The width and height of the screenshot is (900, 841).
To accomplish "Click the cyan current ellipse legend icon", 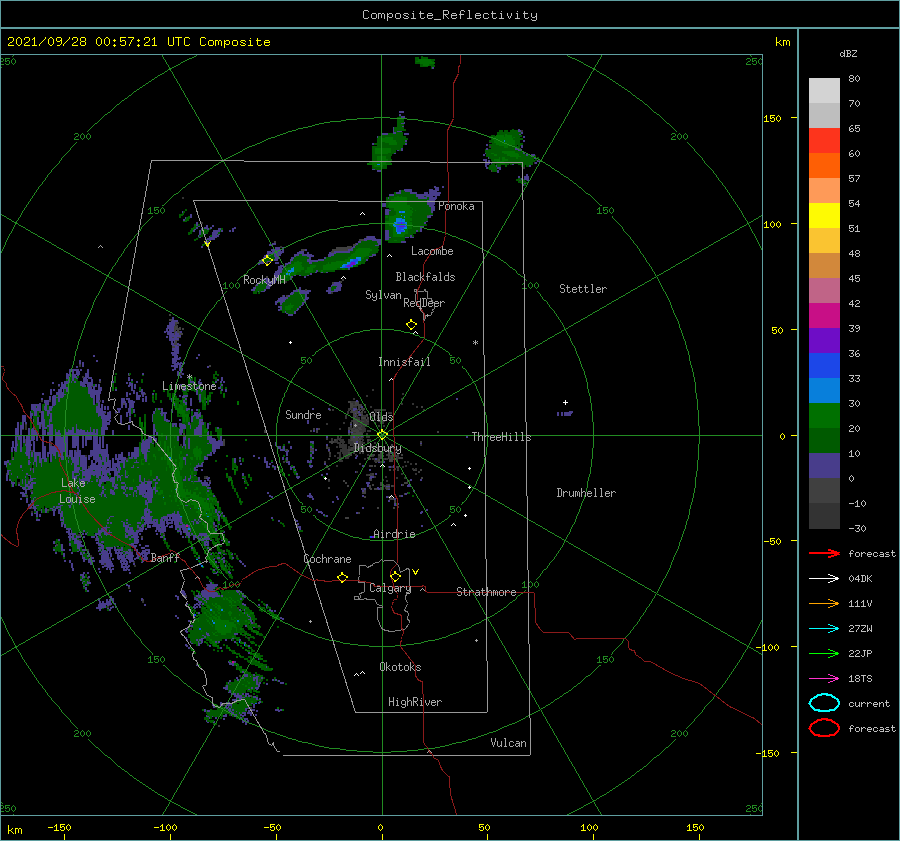I will click(824, 703).
